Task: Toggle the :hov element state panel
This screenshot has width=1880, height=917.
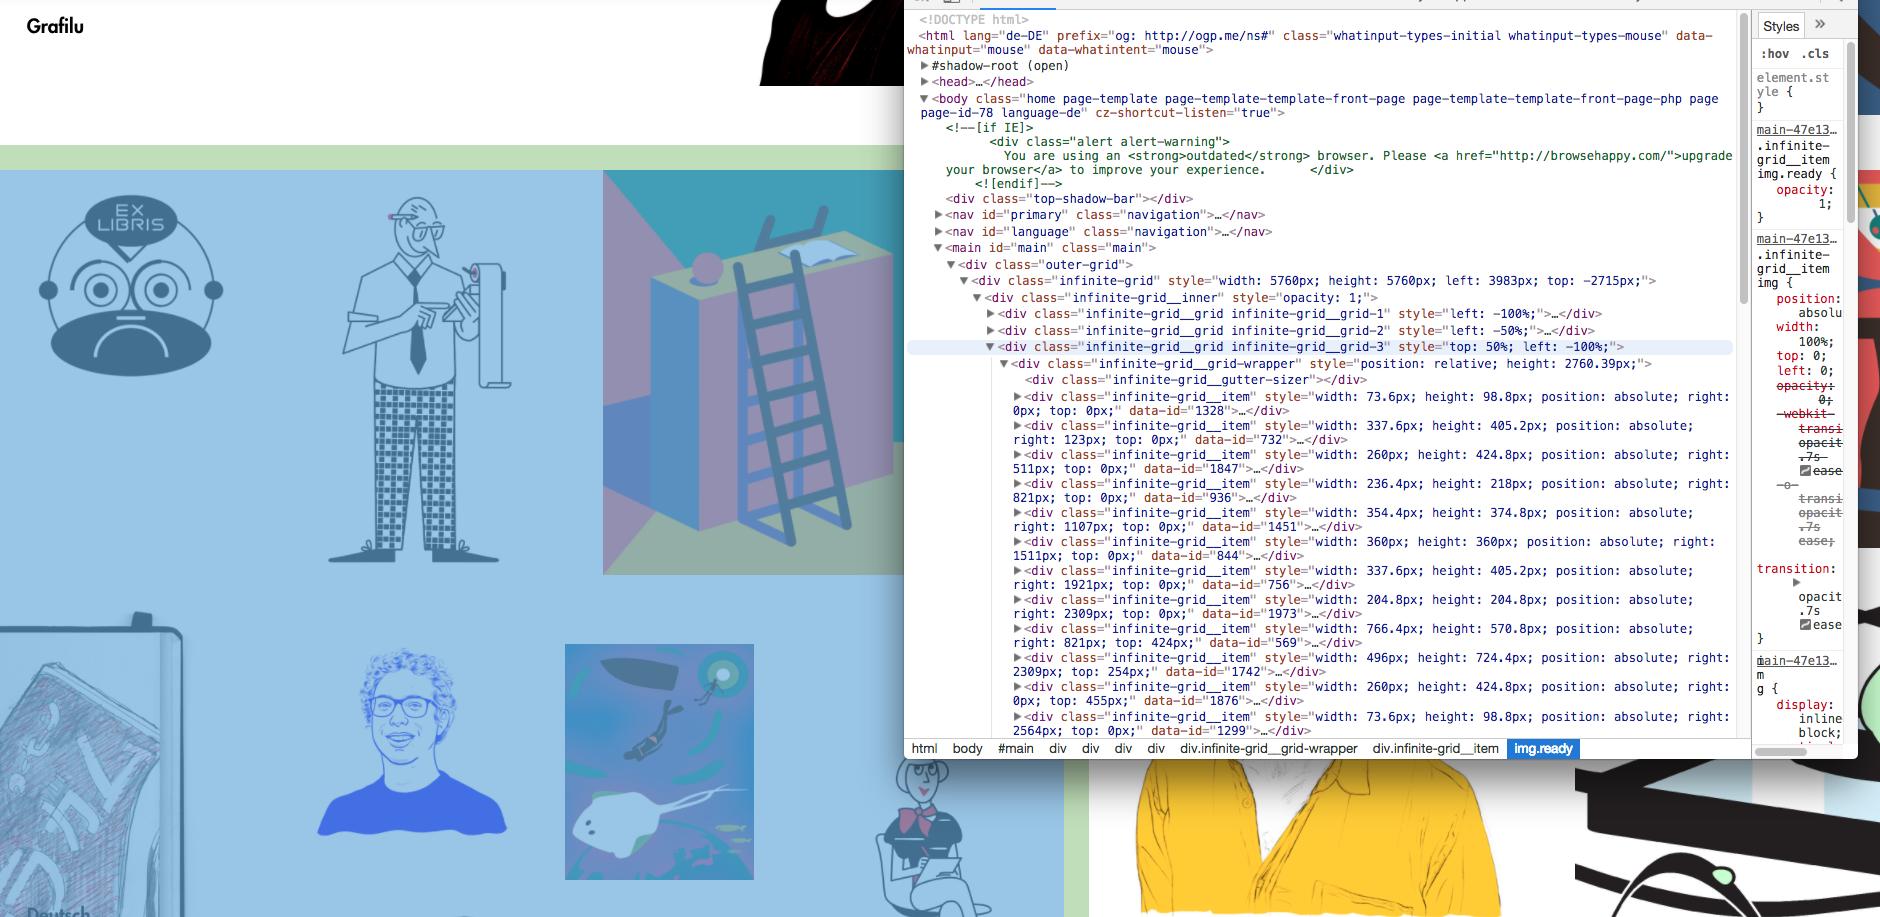Action: pyautogui.click(x=1775, y=54)
